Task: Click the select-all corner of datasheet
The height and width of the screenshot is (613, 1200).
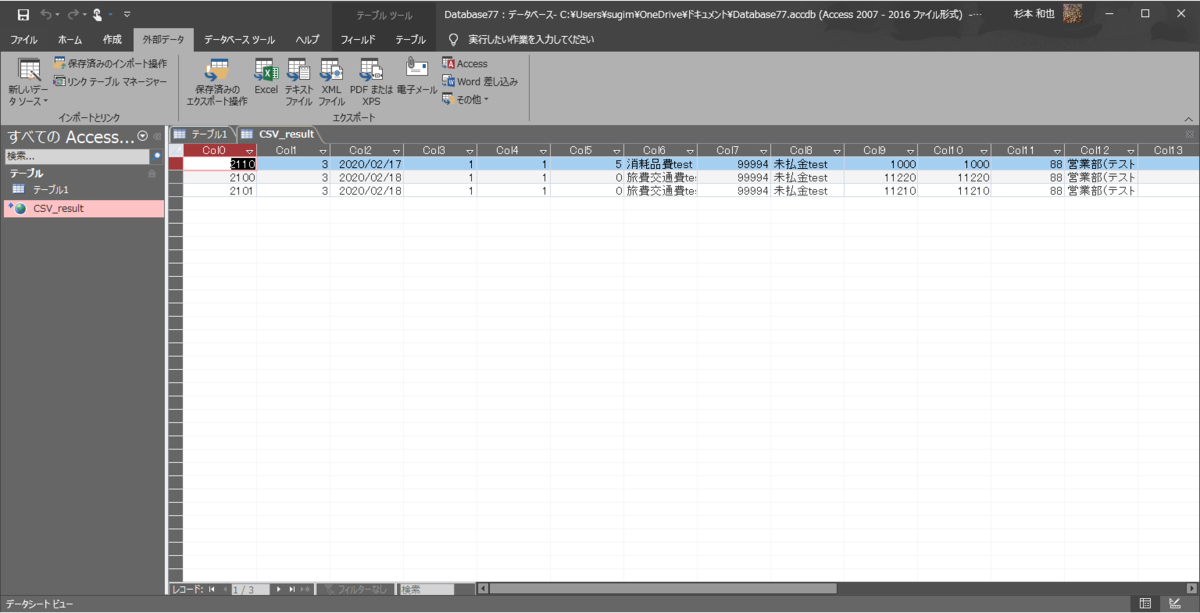Action: coord(176,150)
